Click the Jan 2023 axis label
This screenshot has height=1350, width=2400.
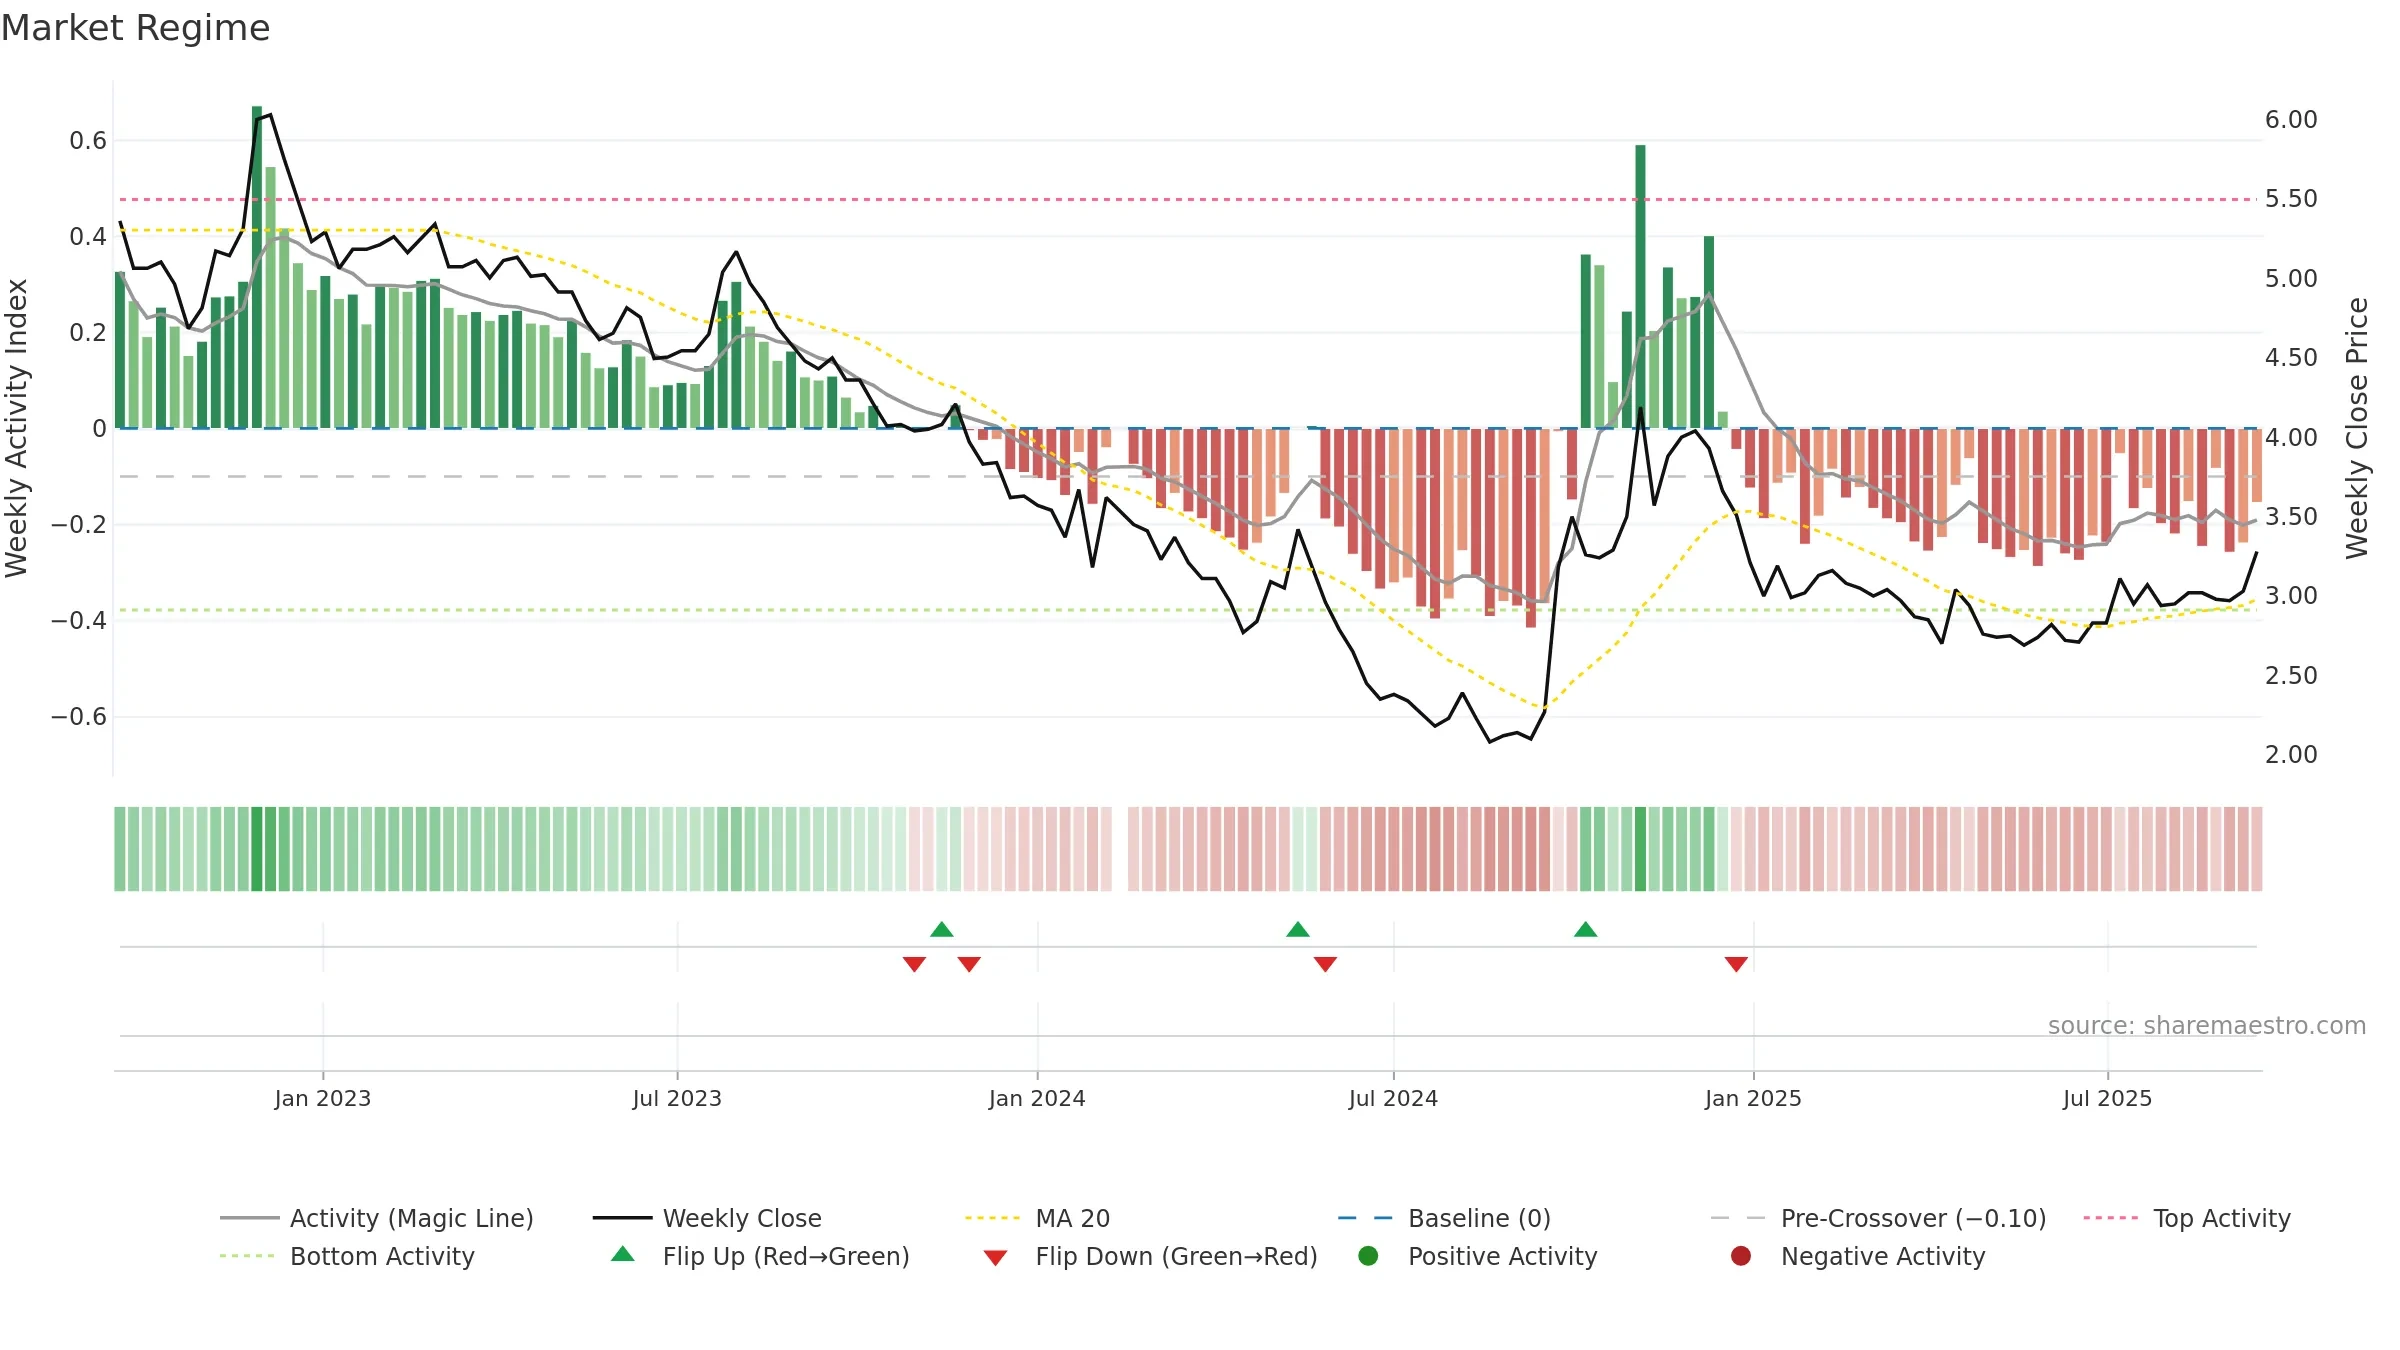(323, 1099)
